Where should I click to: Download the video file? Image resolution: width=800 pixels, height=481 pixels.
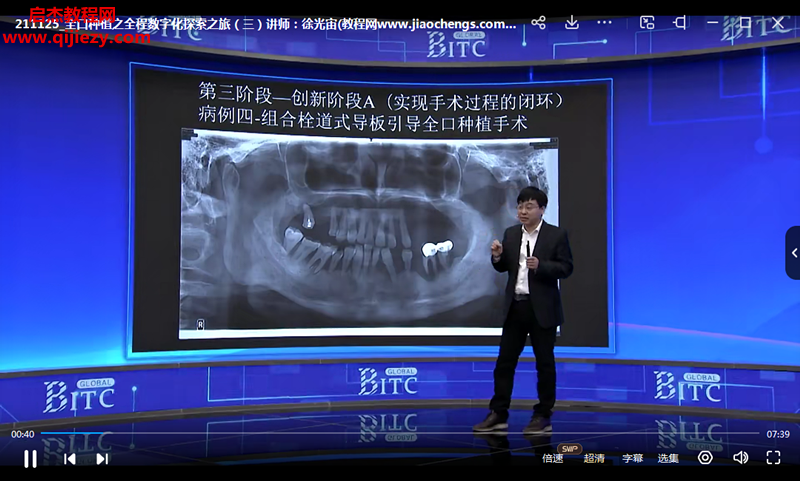point(572,22)
